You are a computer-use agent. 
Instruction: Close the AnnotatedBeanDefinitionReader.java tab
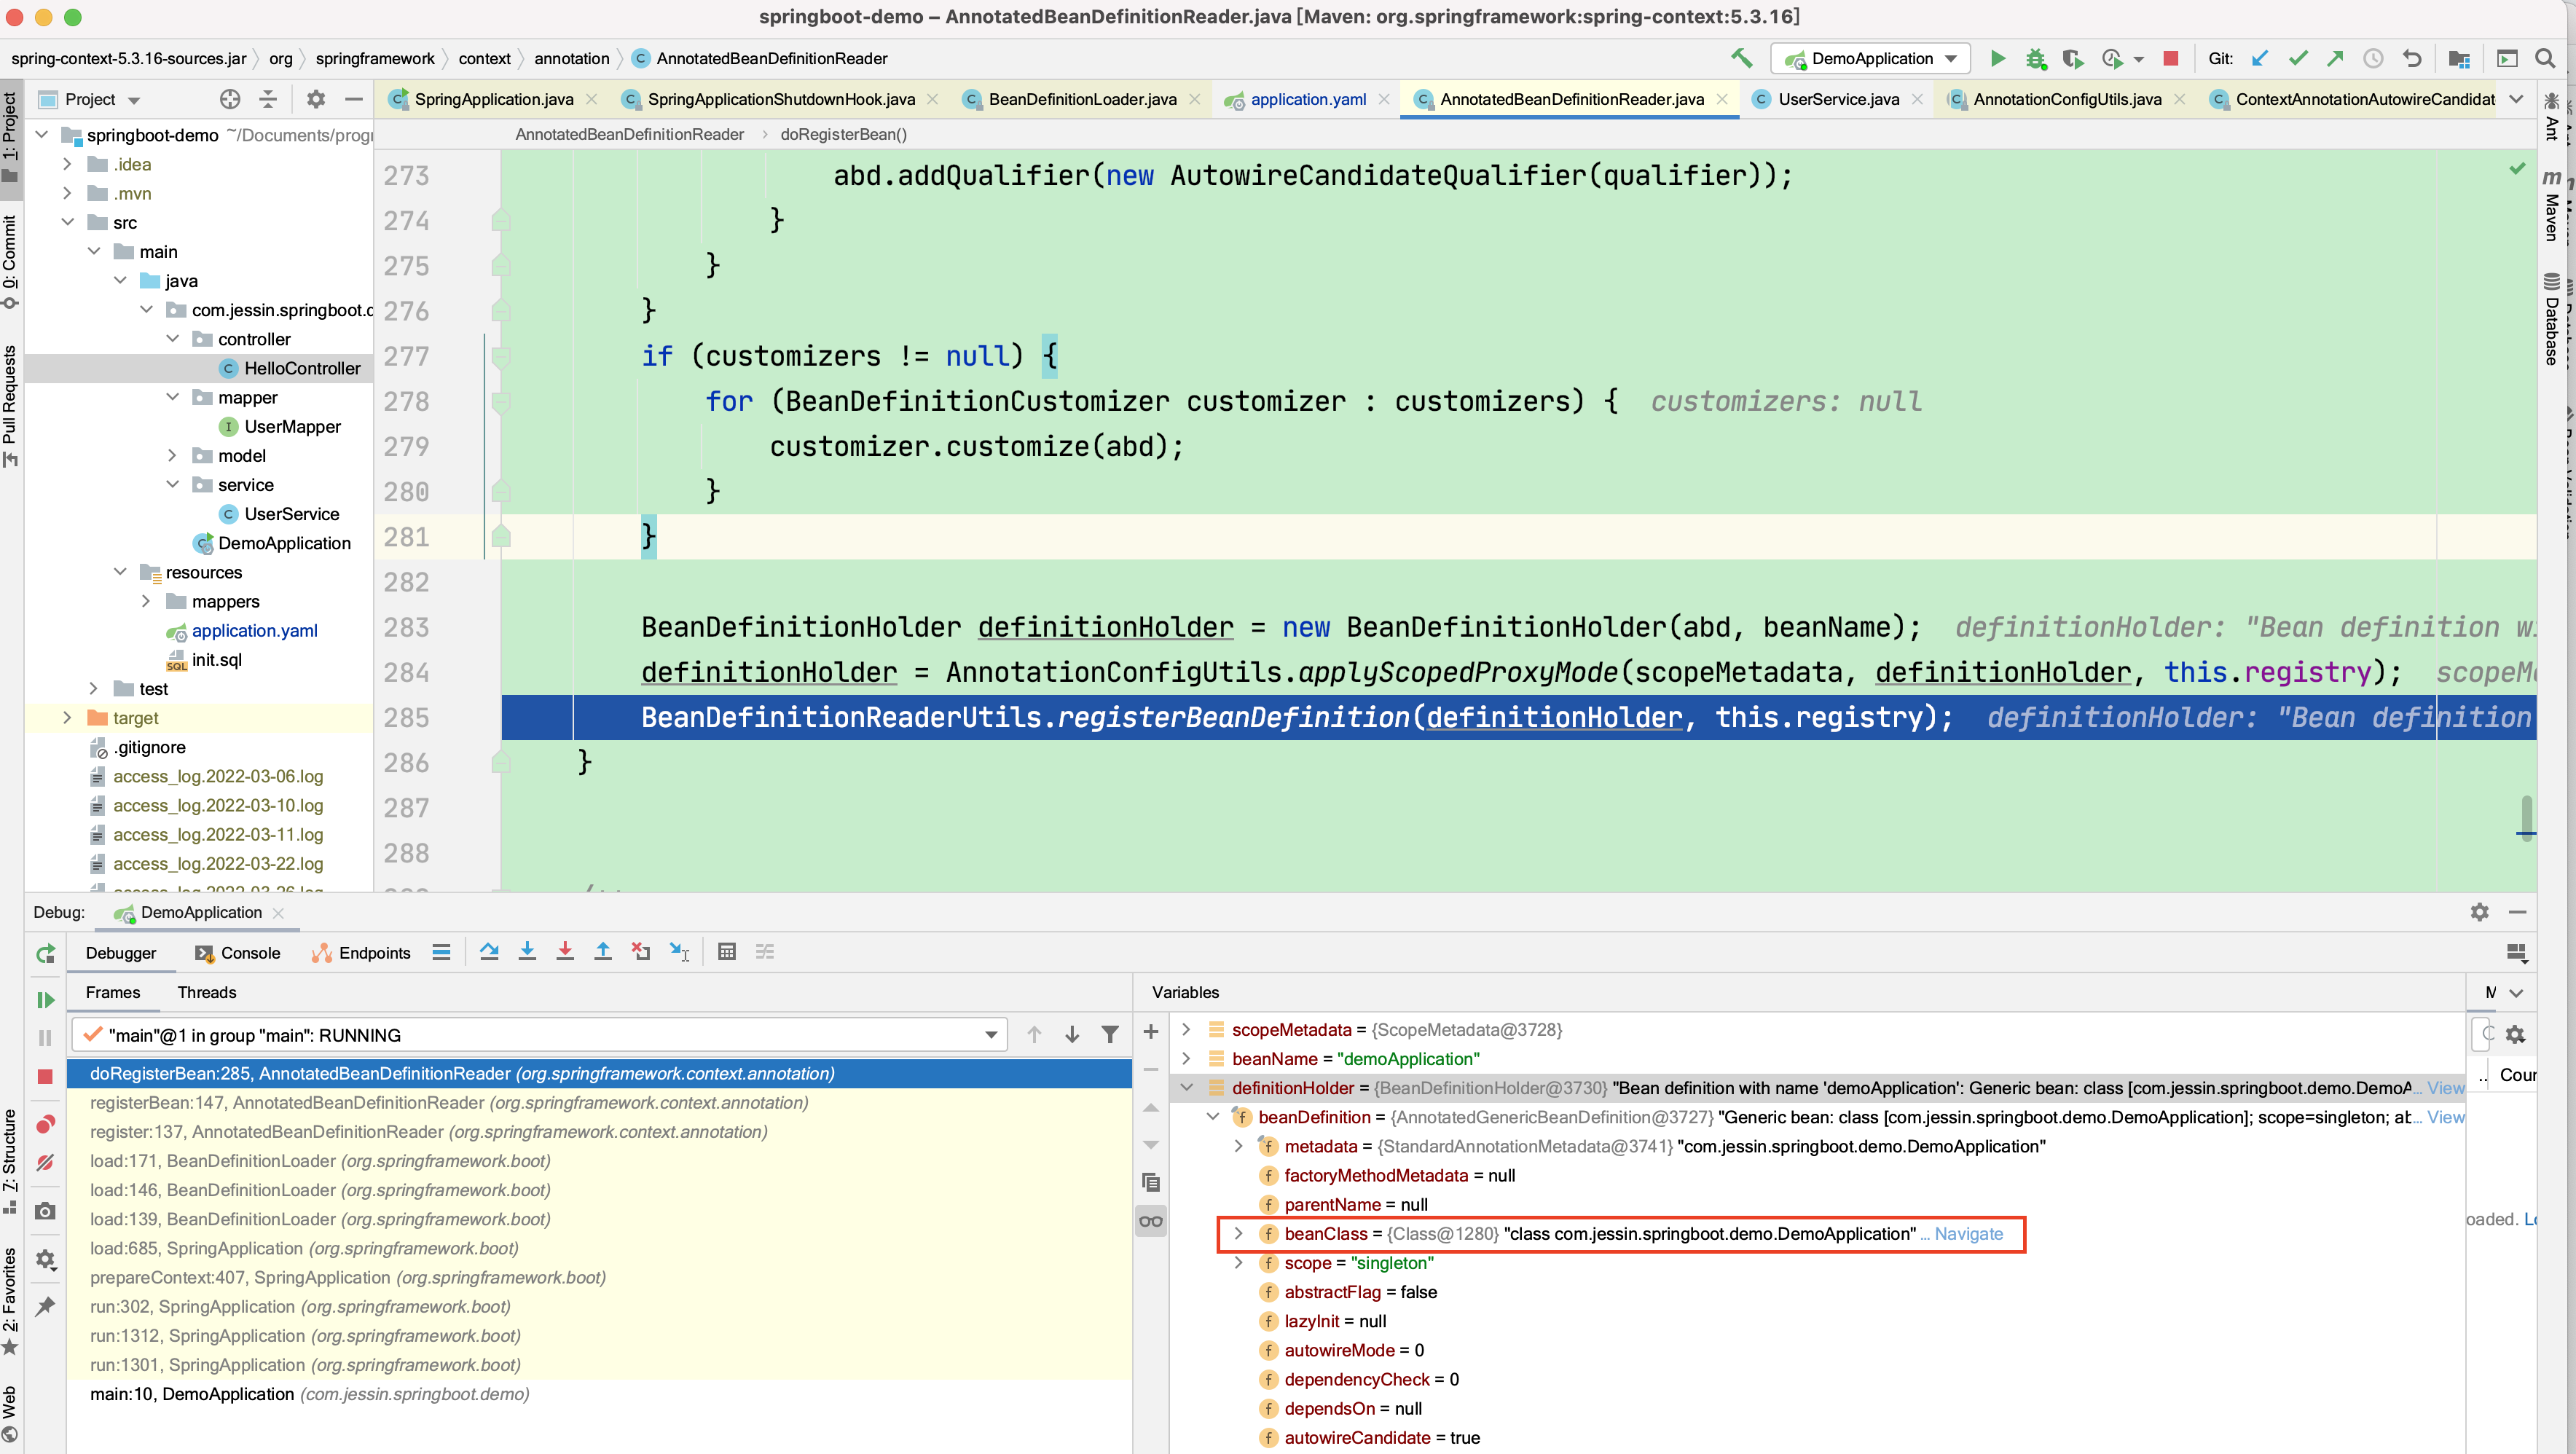[x=1722, y=99]
